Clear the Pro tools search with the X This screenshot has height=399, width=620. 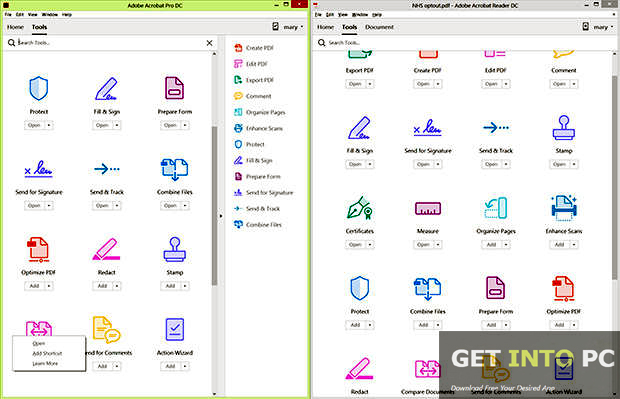click(210, 43)
